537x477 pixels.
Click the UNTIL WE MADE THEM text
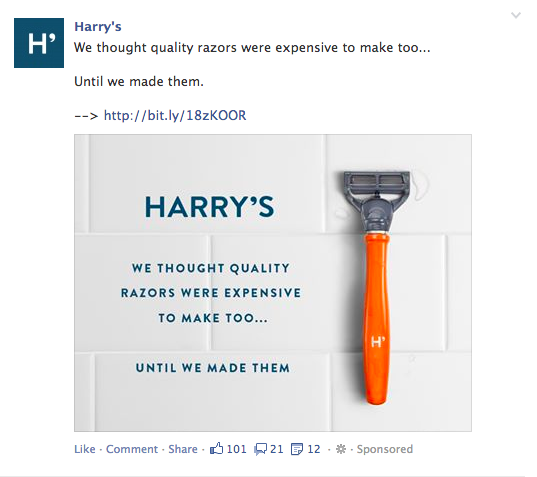[213, 368]
